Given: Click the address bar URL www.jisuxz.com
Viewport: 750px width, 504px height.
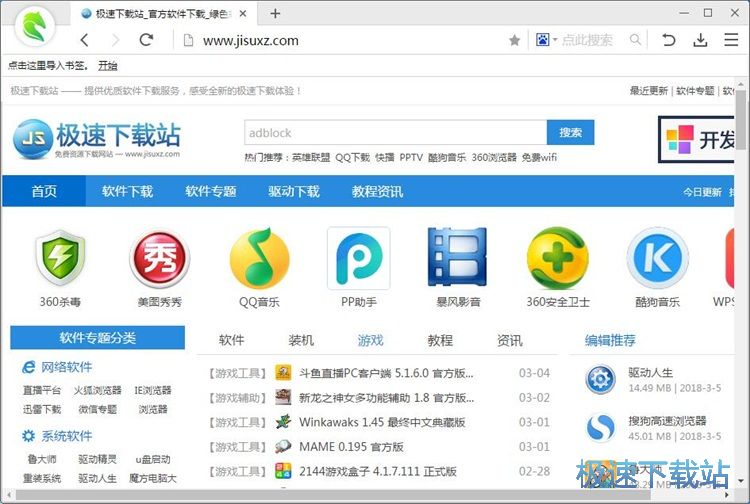Looking at the screenshot, I should 251,41.
